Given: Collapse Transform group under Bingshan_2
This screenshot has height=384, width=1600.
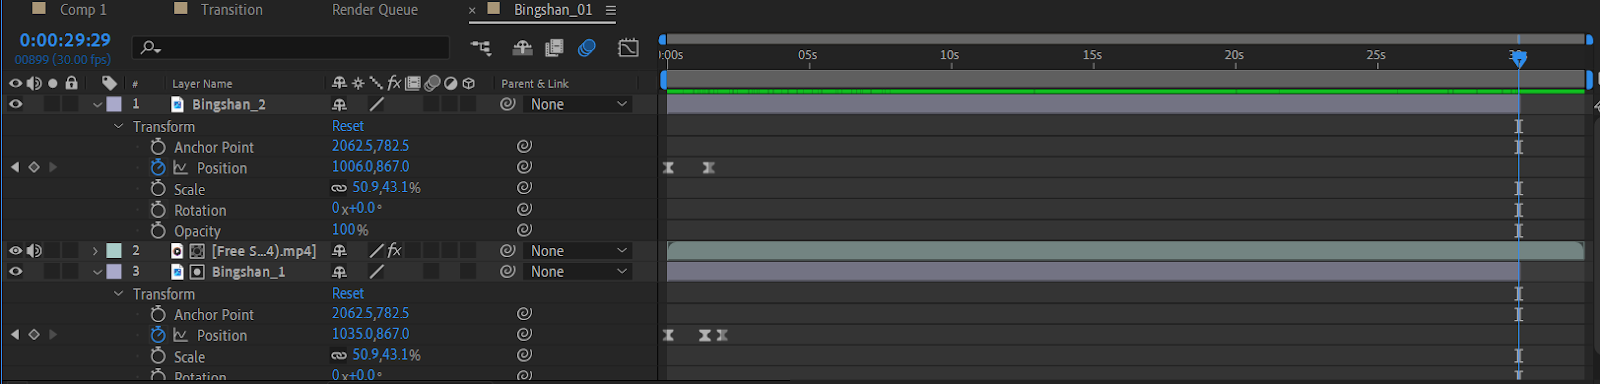Looking at the screenshot, I should (x=118, y=126).
